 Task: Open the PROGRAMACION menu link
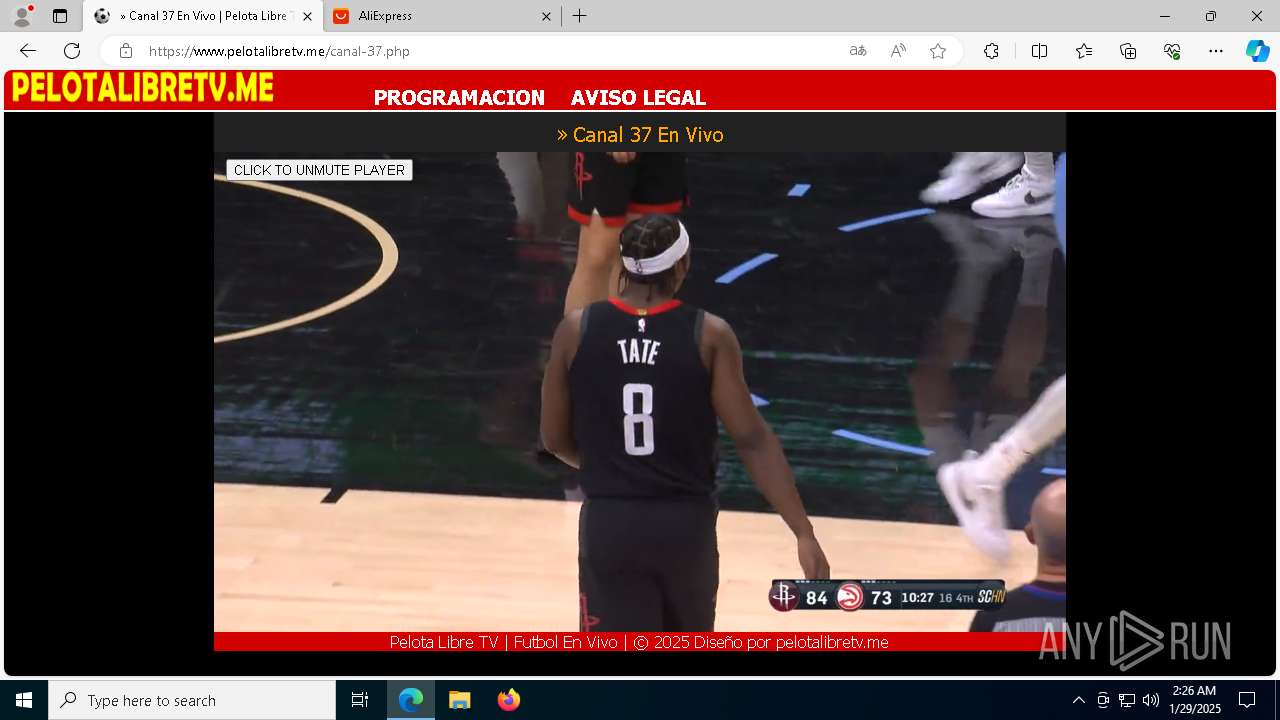[459, 98]
